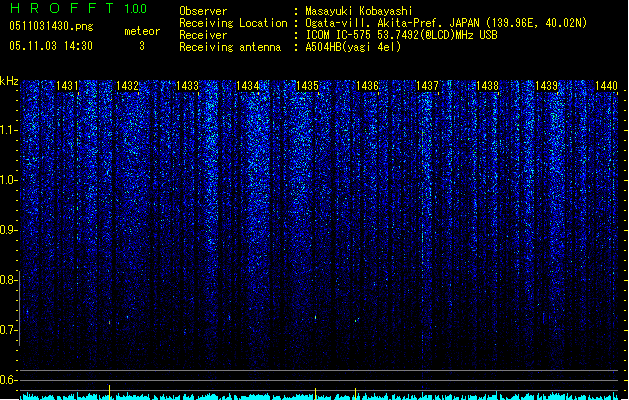Click the yellow meteor marker below 1435
Viewport: 629px width, 400px height.
315,394
